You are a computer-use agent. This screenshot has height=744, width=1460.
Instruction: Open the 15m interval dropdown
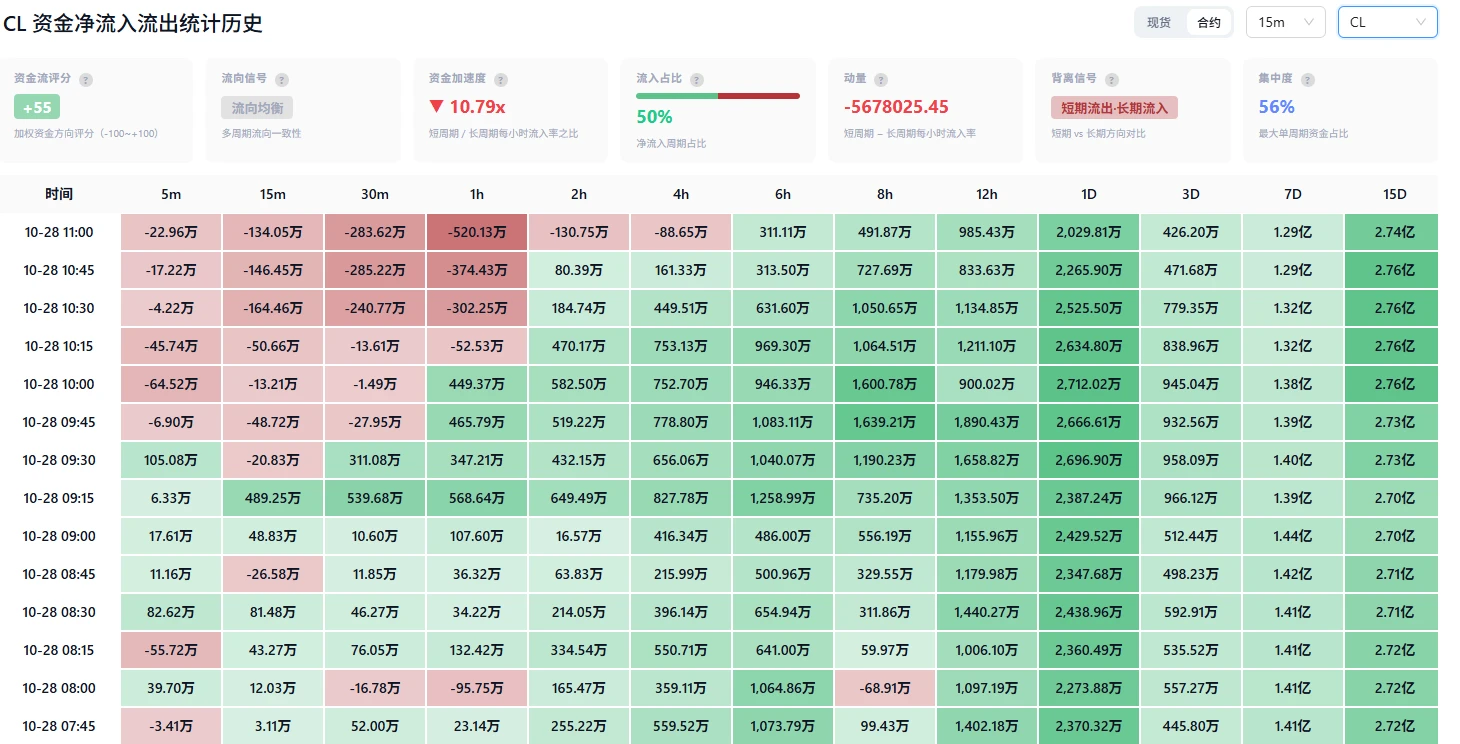(1286, 22)
